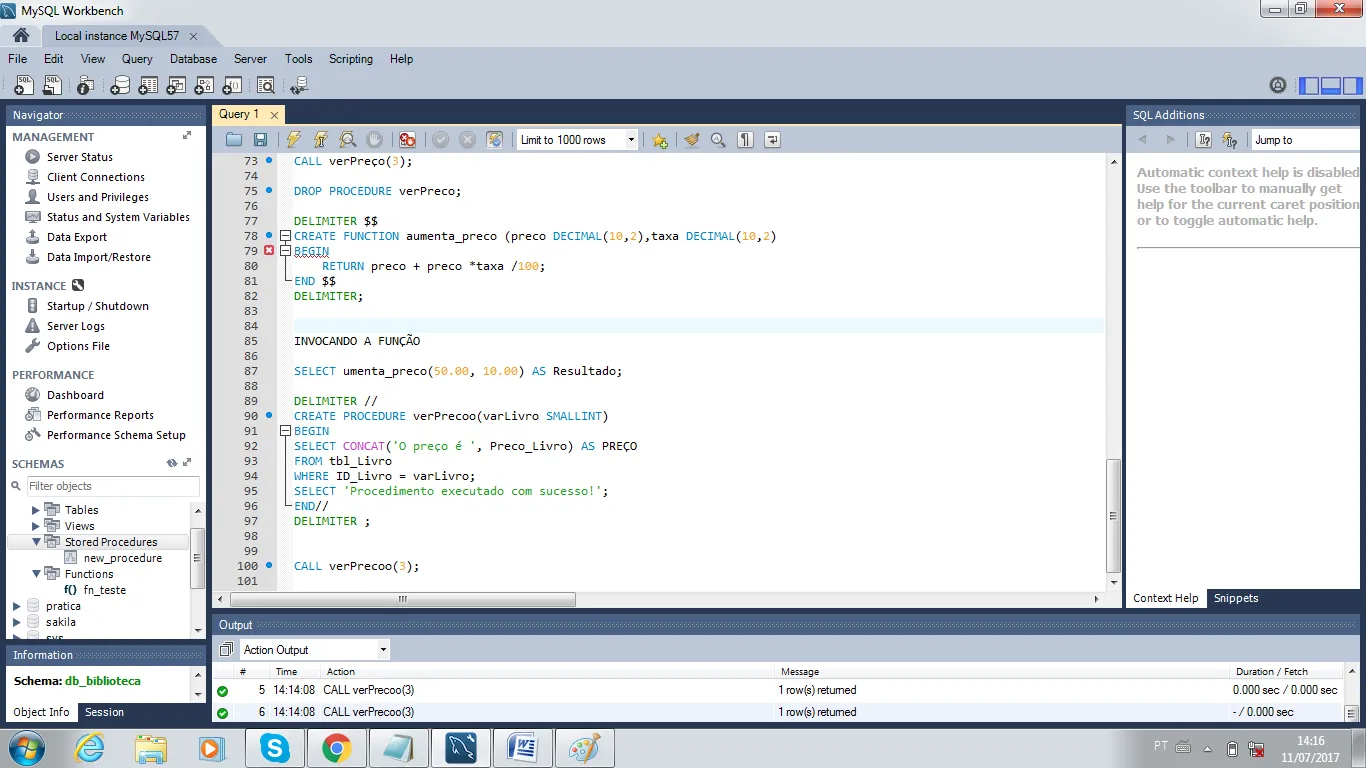Click the Filter objects search field
The width and height of the screenshot is (1366, 768).
point(112,486)
